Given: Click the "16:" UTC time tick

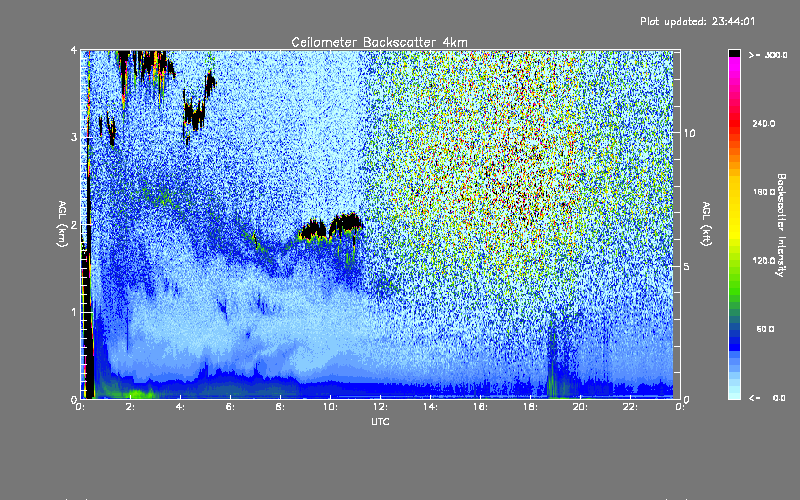Looking at the screenshot, I should [x=481, y=407].
